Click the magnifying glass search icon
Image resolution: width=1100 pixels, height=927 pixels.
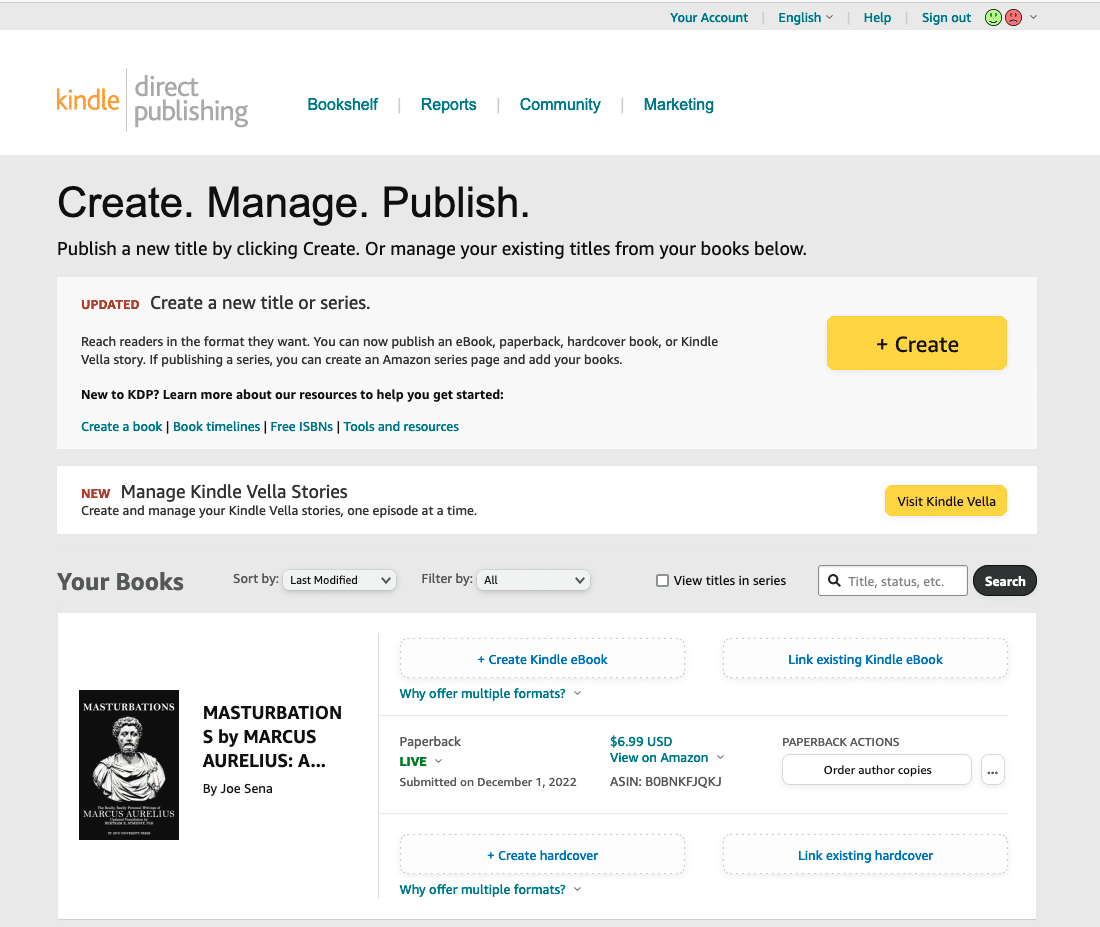(834, 580)
